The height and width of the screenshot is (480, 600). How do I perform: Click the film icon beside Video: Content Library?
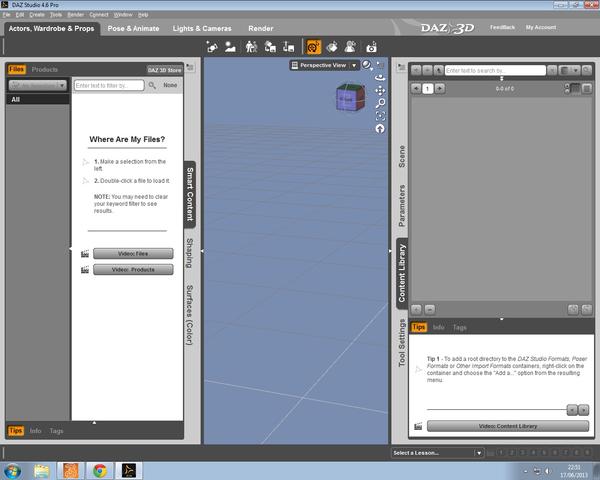coord(418,426)
